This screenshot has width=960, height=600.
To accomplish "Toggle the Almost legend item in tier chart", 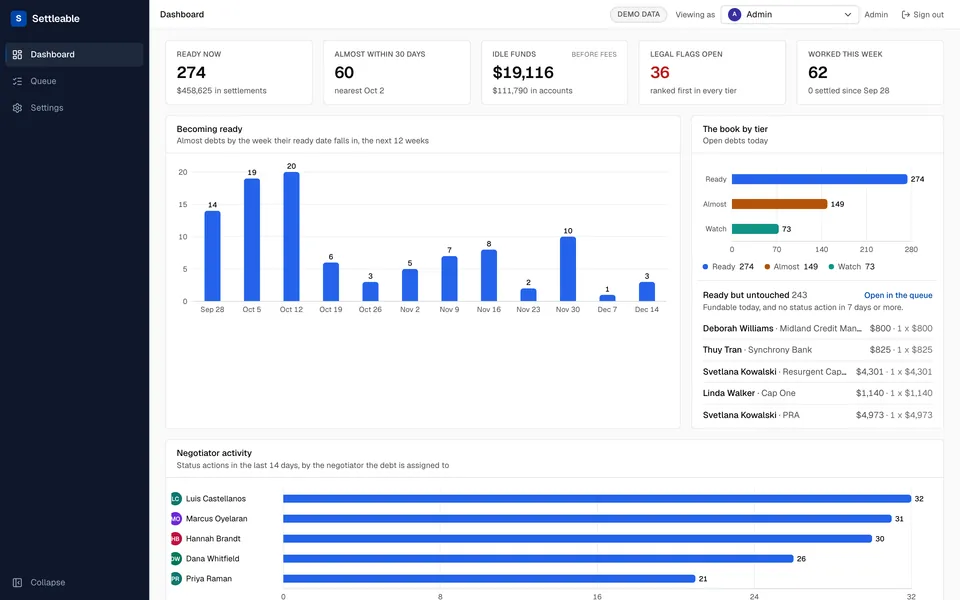I will [x=791, y=266].
